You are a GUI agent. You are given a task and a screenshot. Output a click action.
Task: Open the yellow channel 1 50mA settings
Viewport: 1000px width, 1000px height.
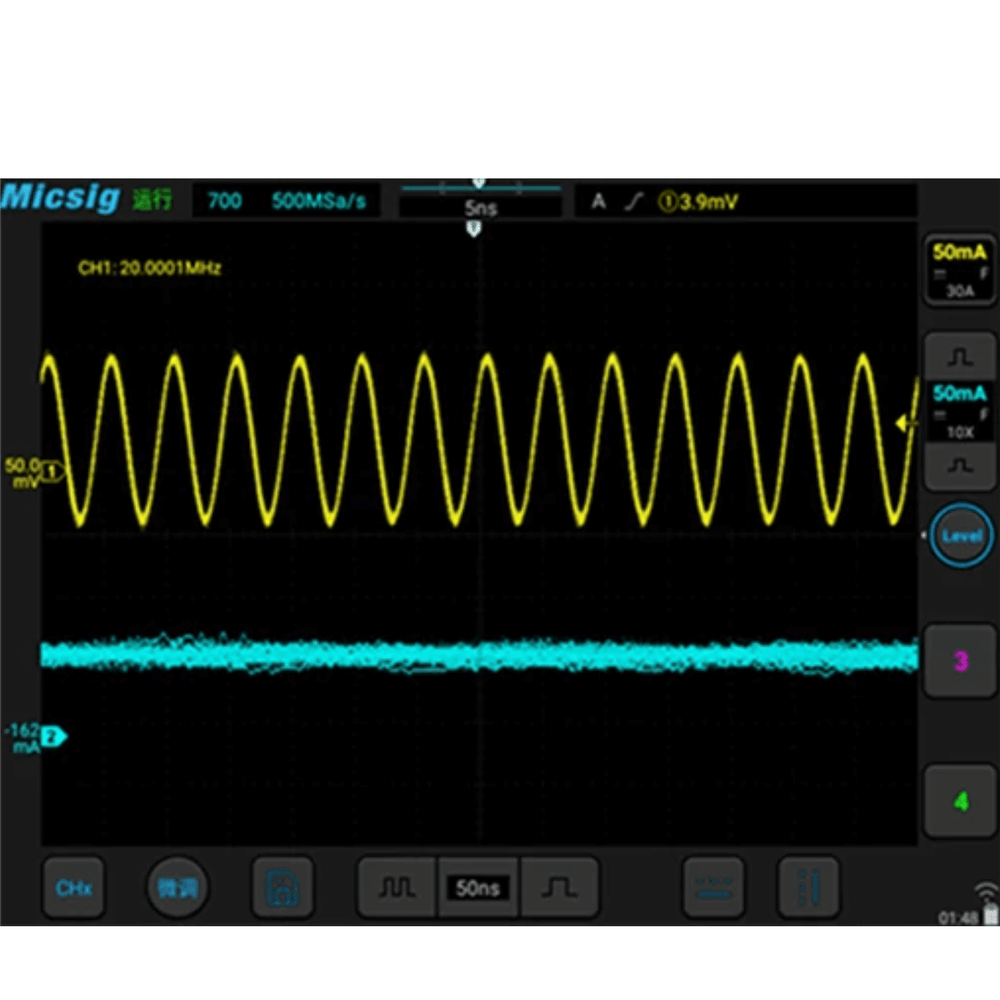pos(959,270)
